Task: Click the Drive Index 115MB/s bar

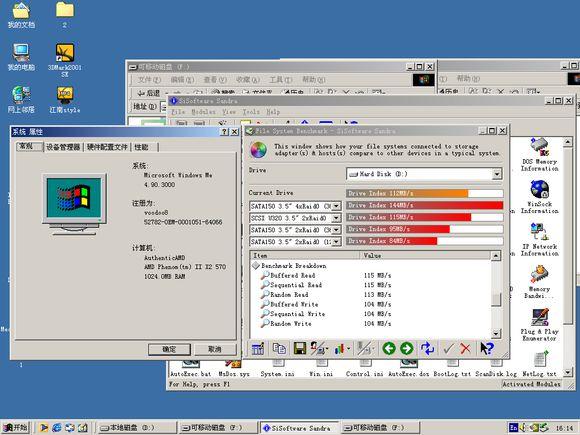Action: [x=409, y=217]
